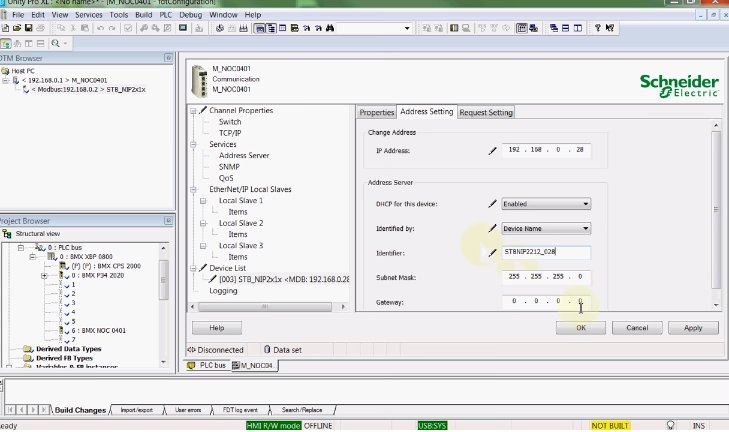Save the project with the floppy disk icon
Viewport: 729px width, 432px height.
pos(28,28)
